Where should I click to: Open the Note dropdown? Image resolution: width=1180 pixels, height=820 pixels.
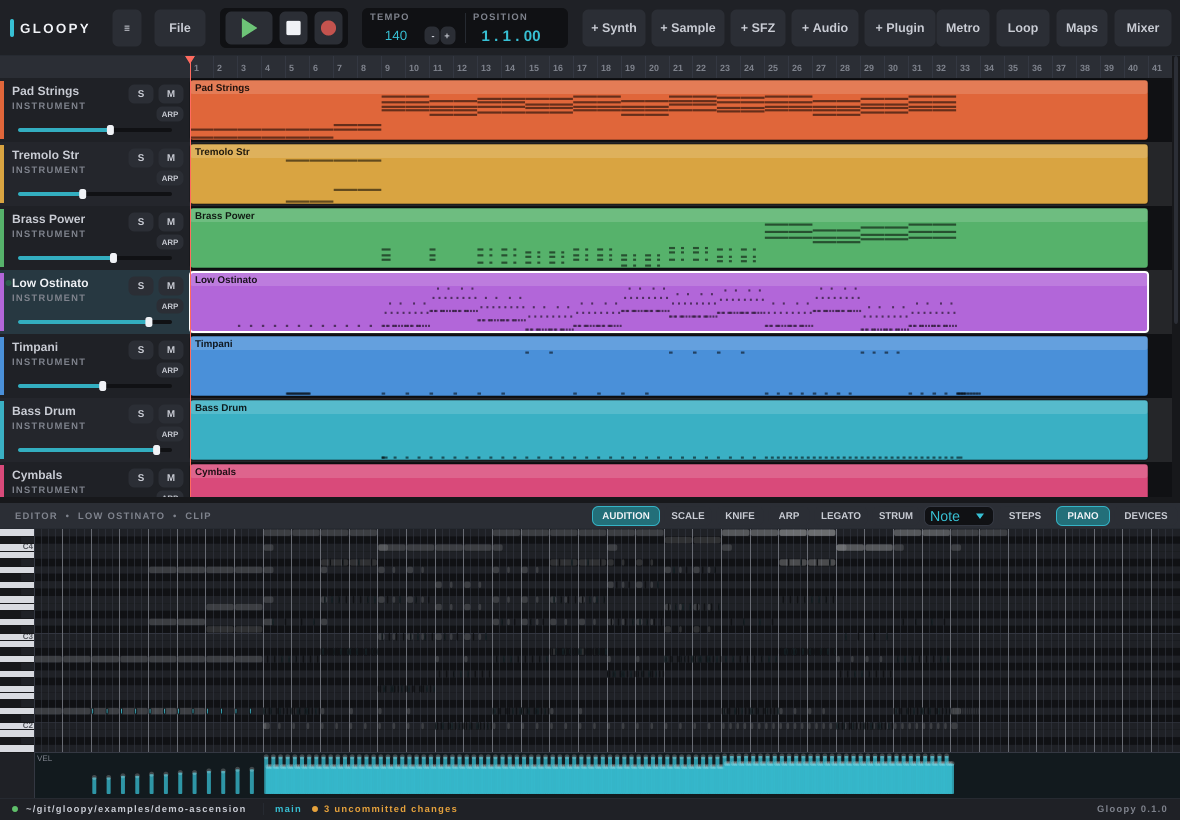point(959,516)
